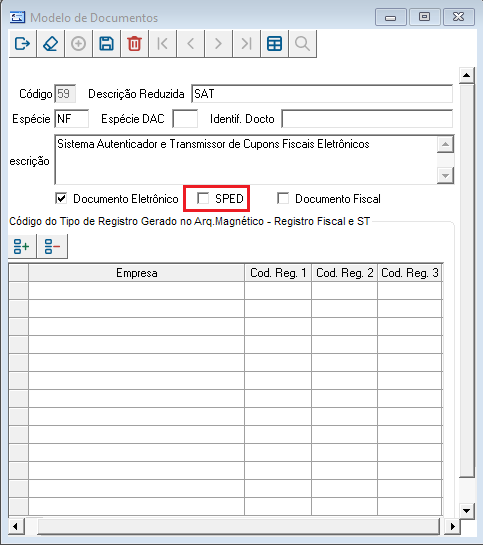Add a row with the list plus icon
This screenshot has height=545, width=483.
22,246
